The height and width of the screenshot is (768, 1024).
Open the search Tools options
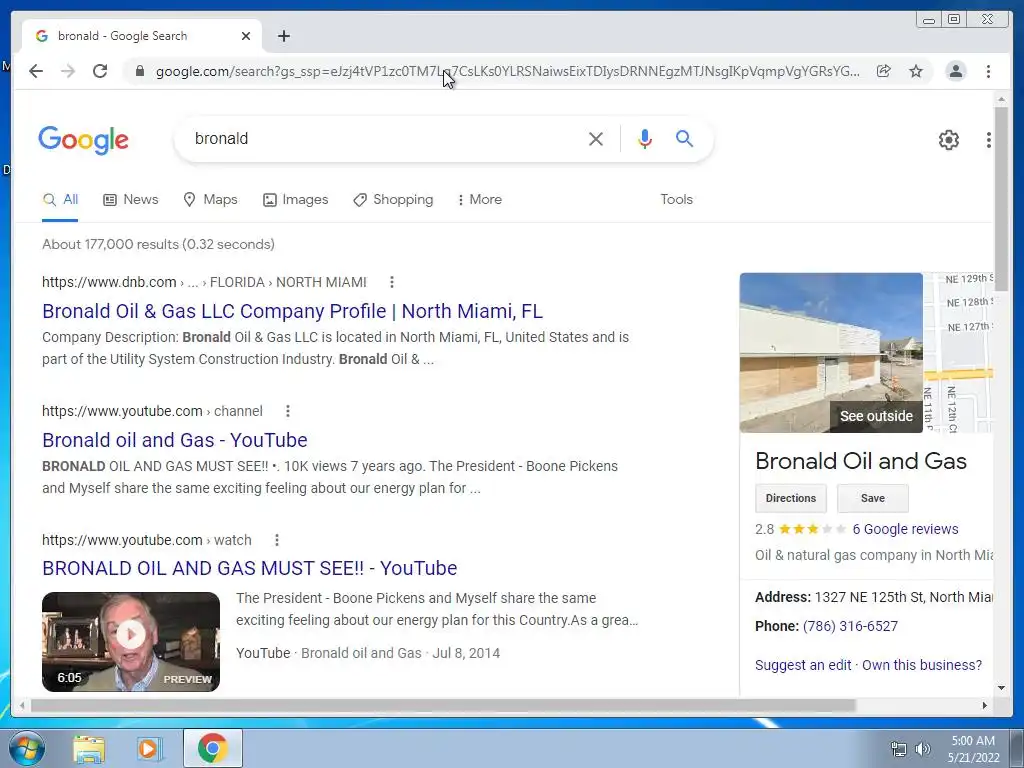point(676,200)
